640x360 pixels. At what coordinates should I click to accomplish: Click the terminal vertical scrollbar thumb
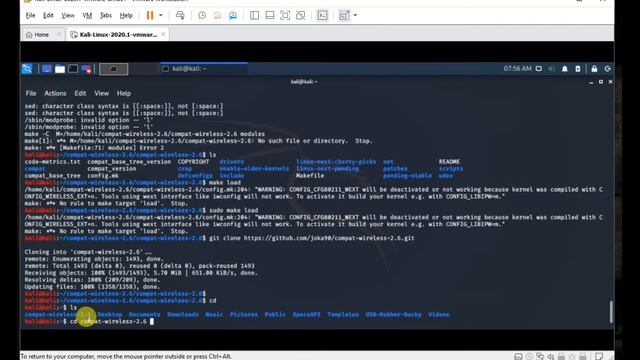click(611, 312)
